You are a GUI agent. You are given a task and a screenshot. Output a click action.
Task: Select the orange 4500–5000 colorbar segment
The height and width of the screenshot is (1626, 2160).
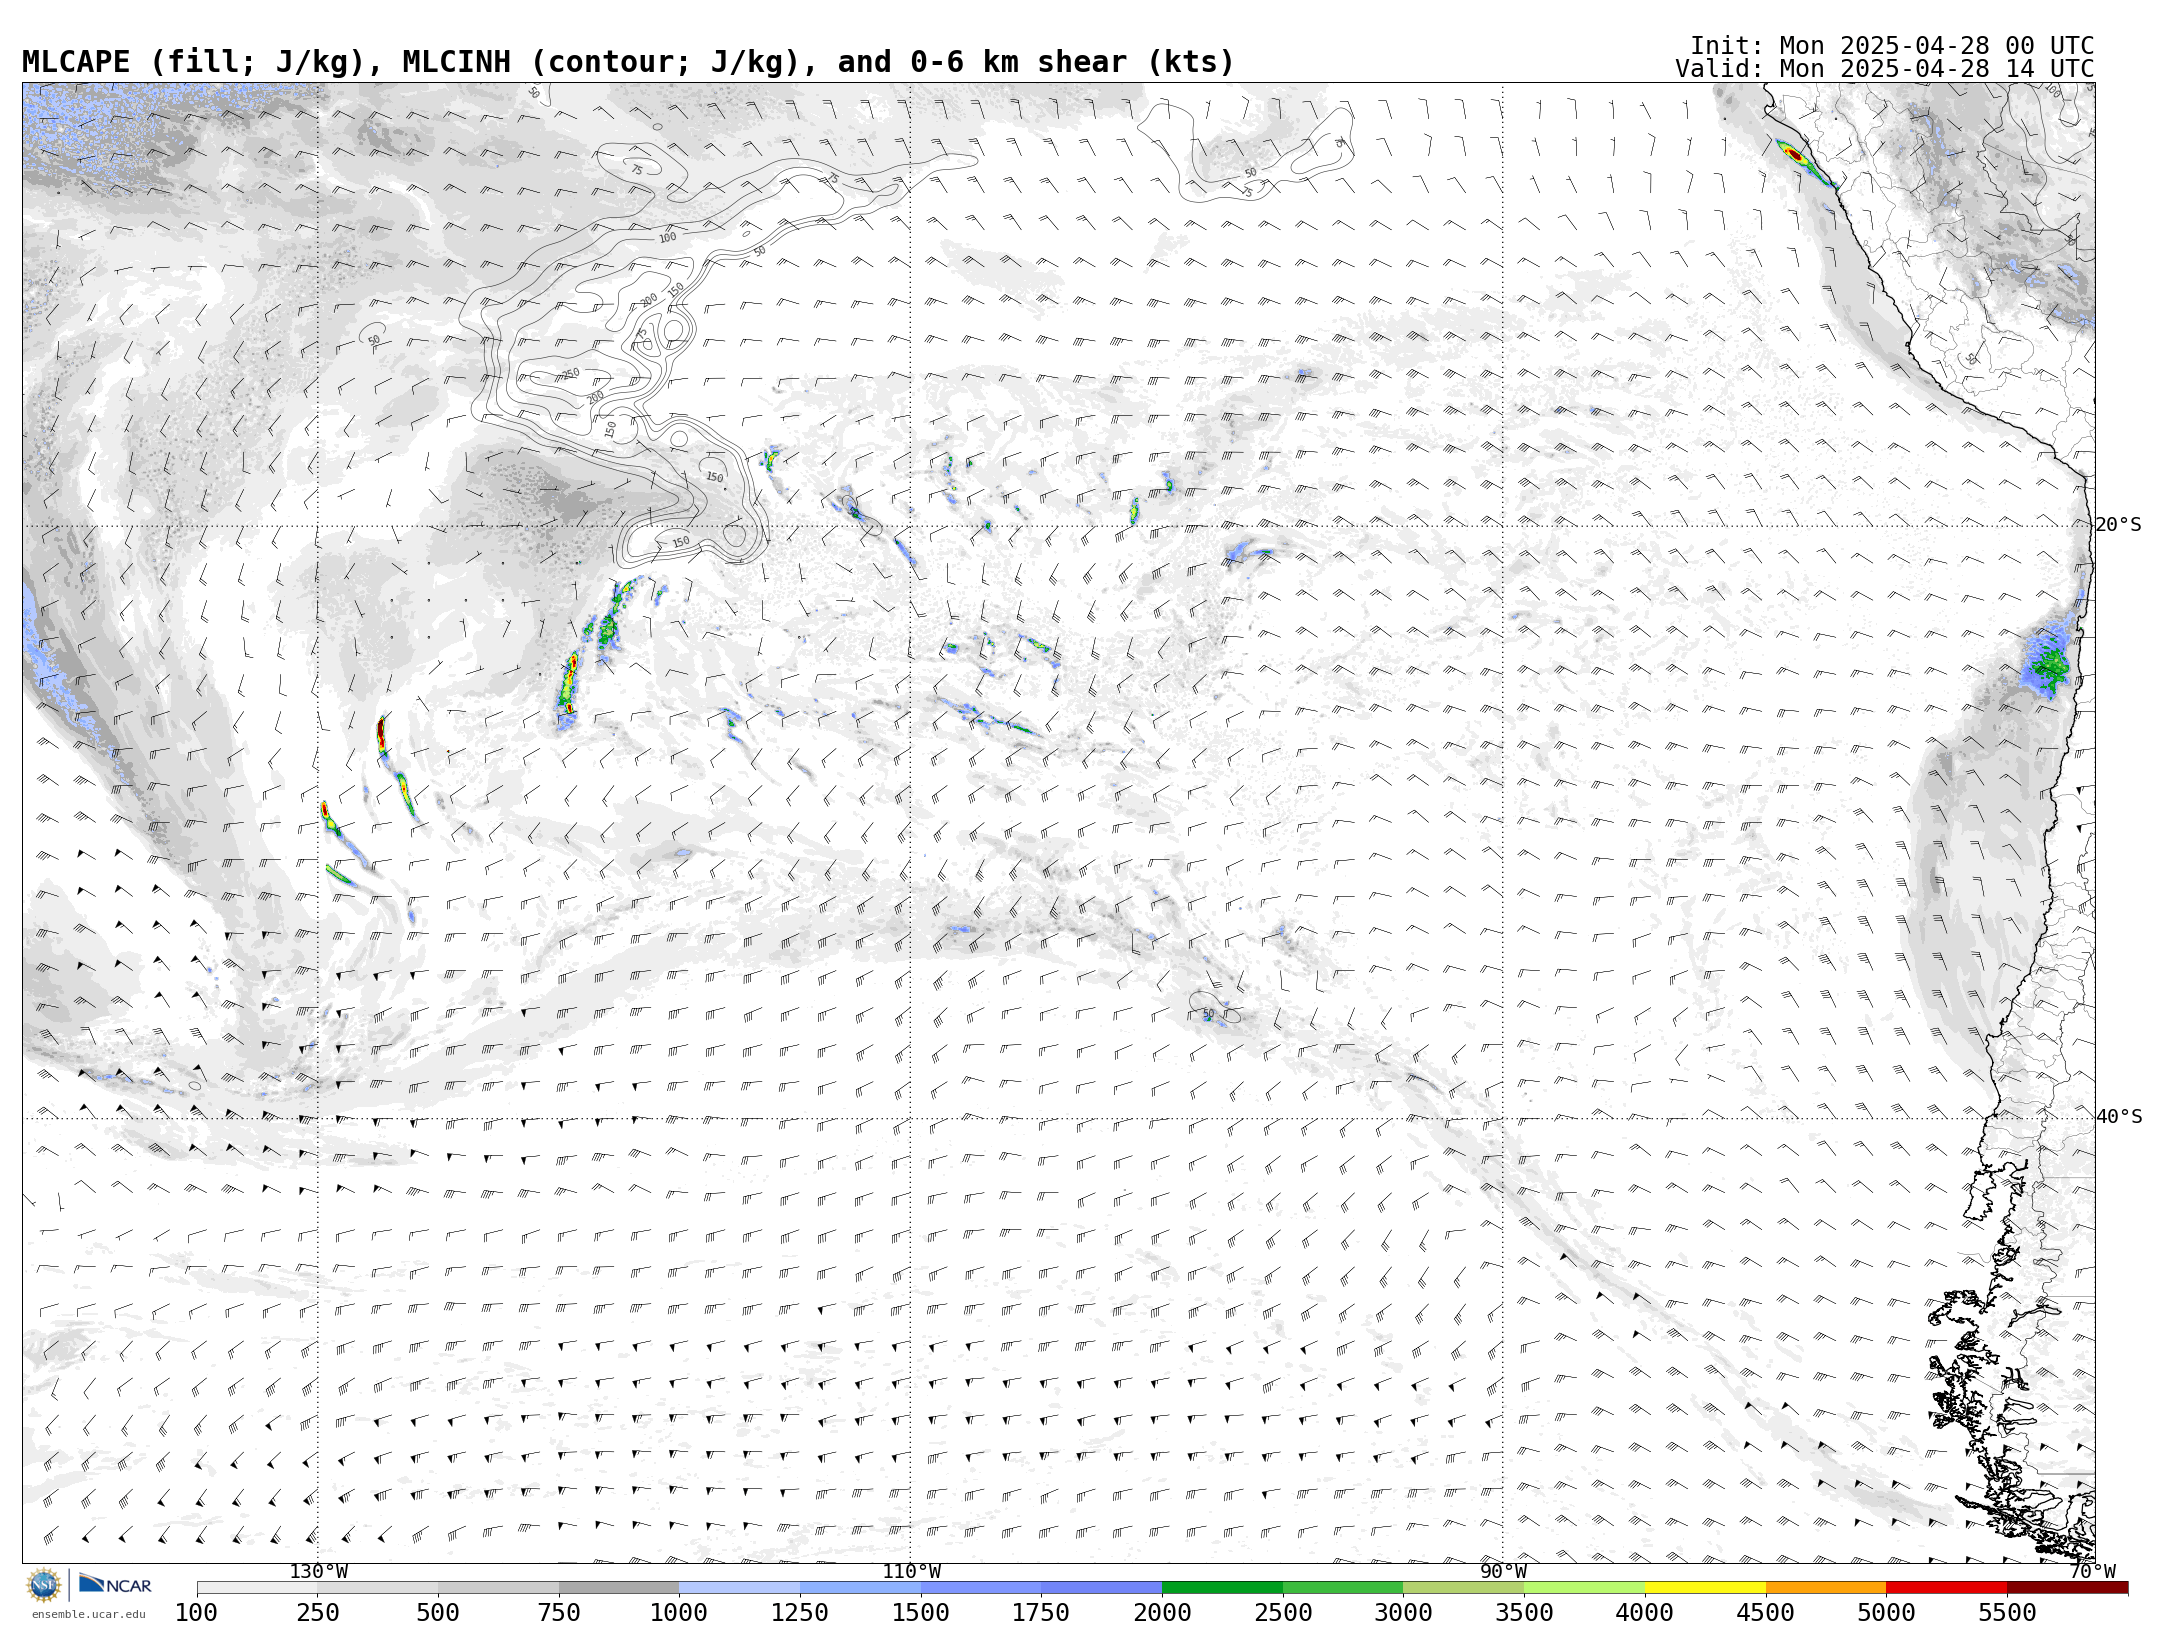(1826, 1588)
